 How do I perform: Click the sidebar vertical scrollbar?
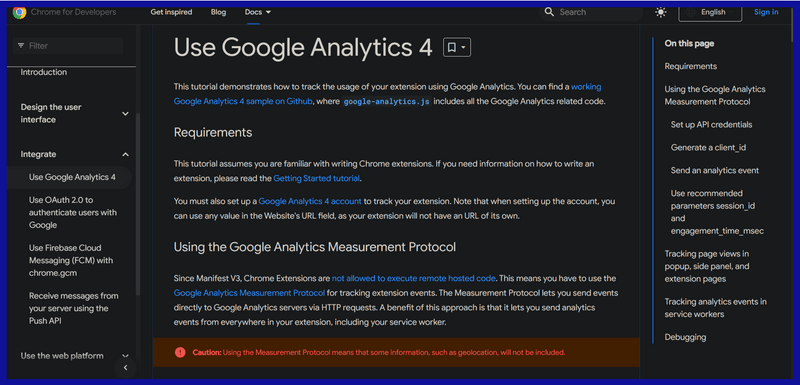pyautogui.click(x=138, y=204)
